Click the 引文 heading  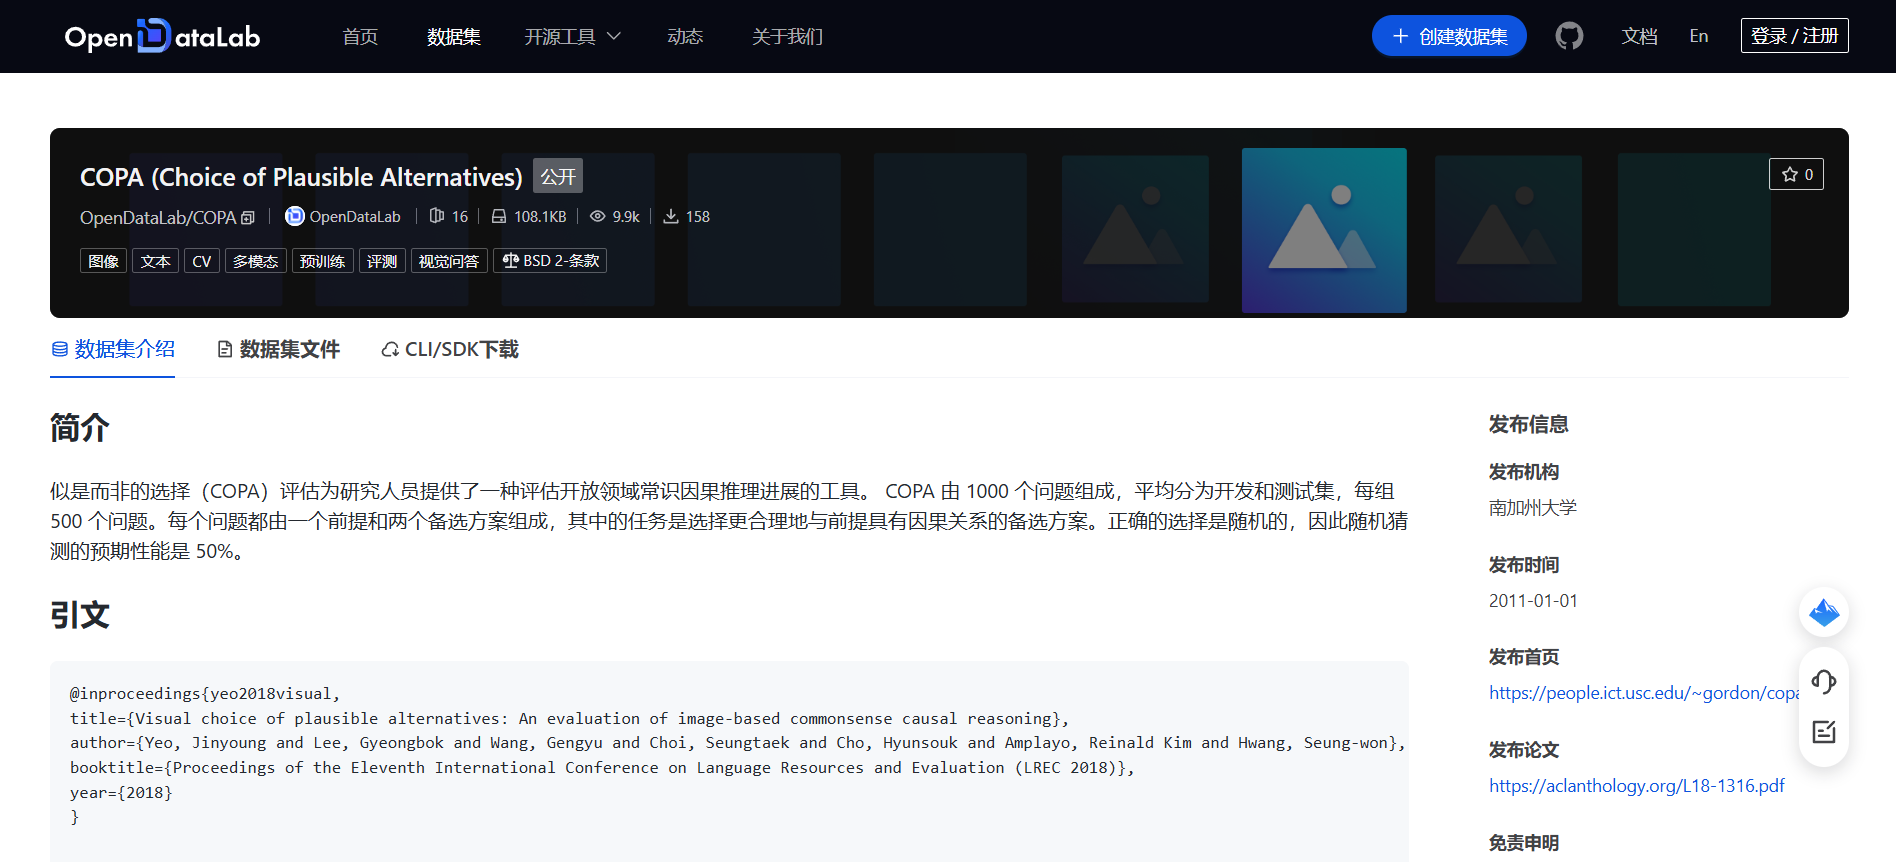tap(80, 615)
